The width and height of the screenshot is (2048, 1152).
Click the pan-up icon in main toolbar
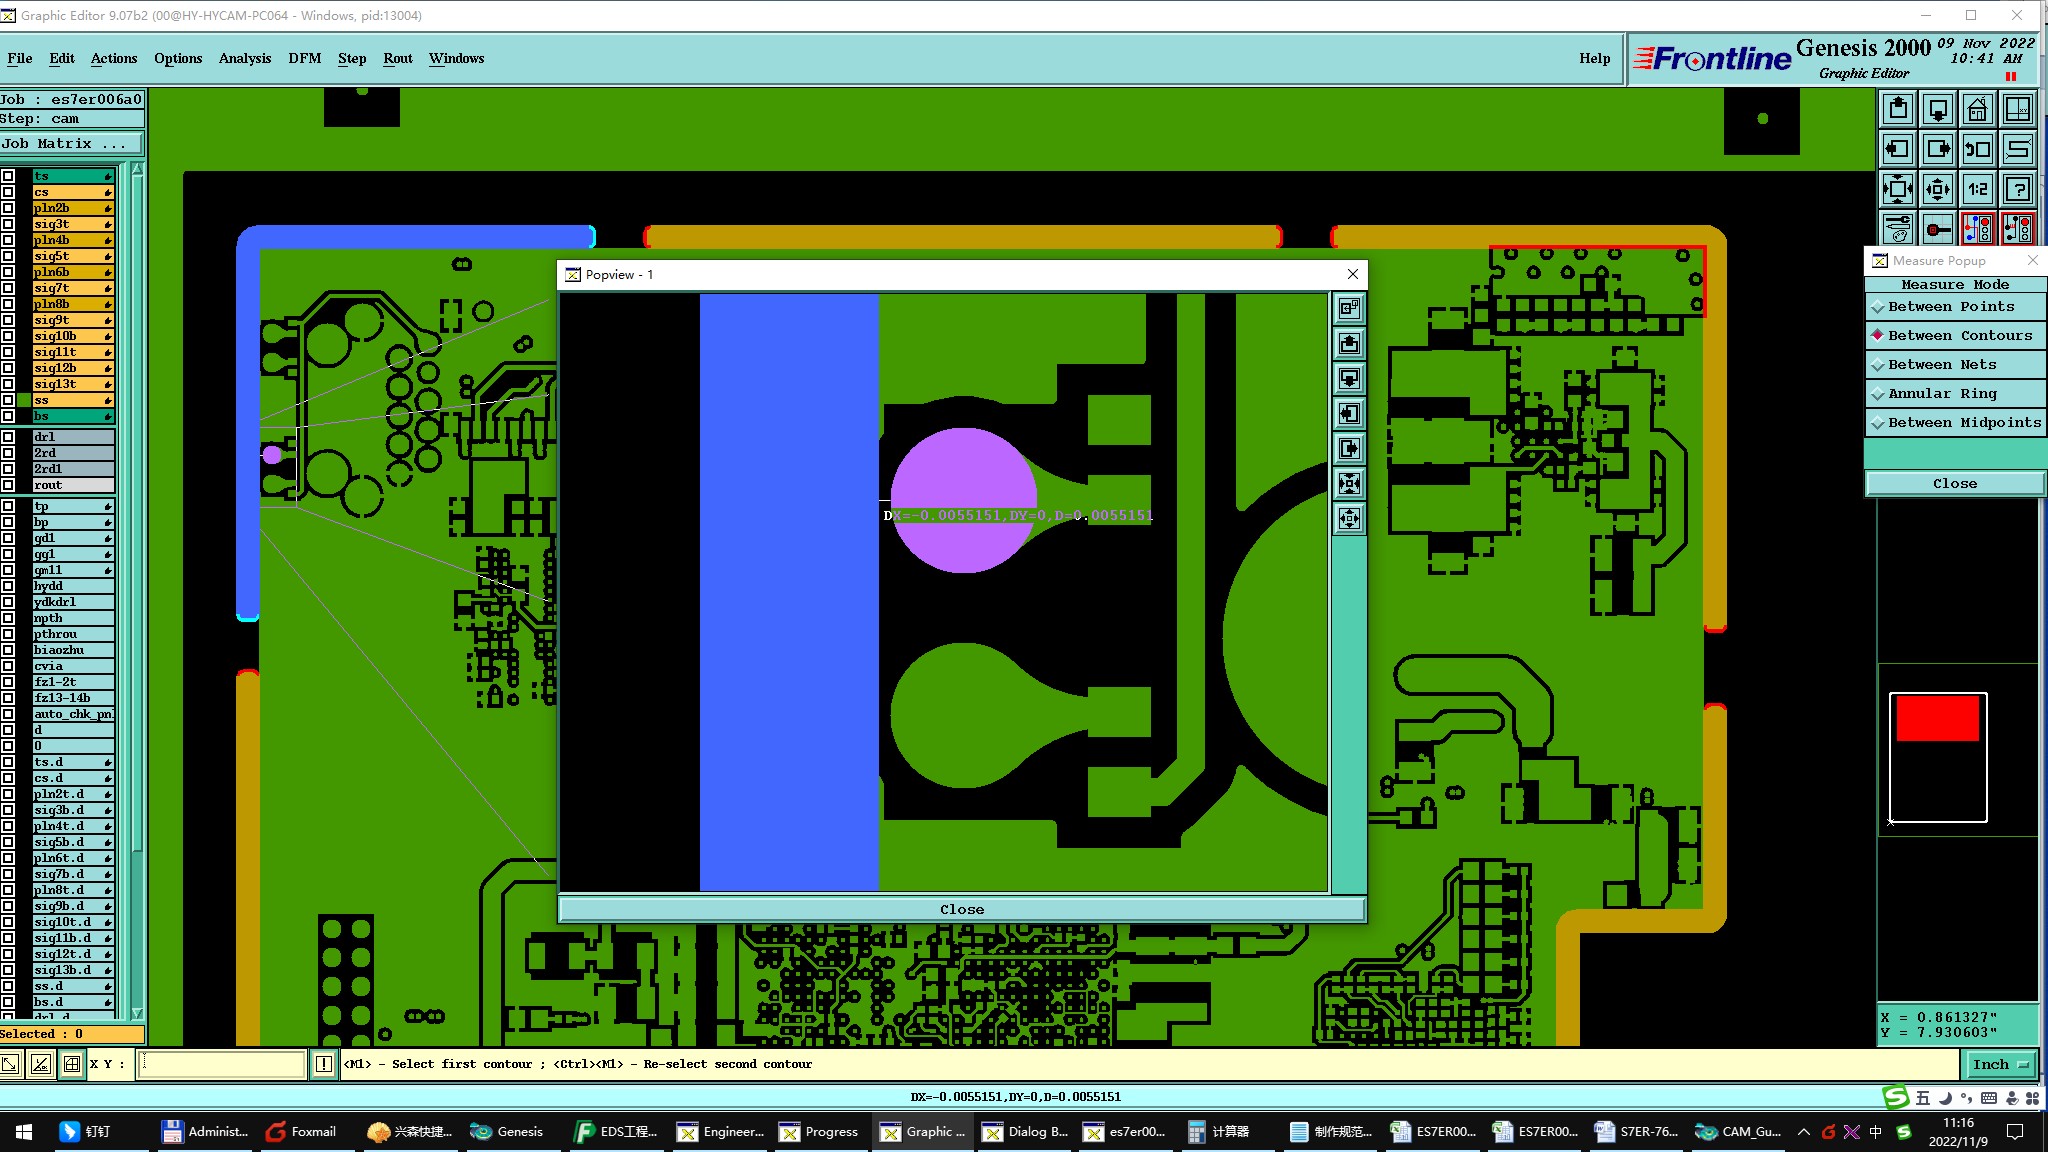coord(1897,109)
